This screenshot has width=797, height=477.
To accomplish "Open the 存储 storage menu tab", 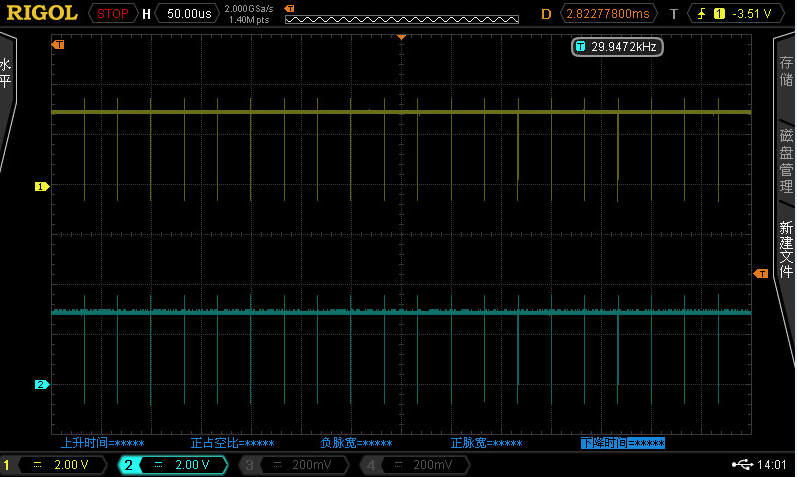I will (x=786, y=71).
